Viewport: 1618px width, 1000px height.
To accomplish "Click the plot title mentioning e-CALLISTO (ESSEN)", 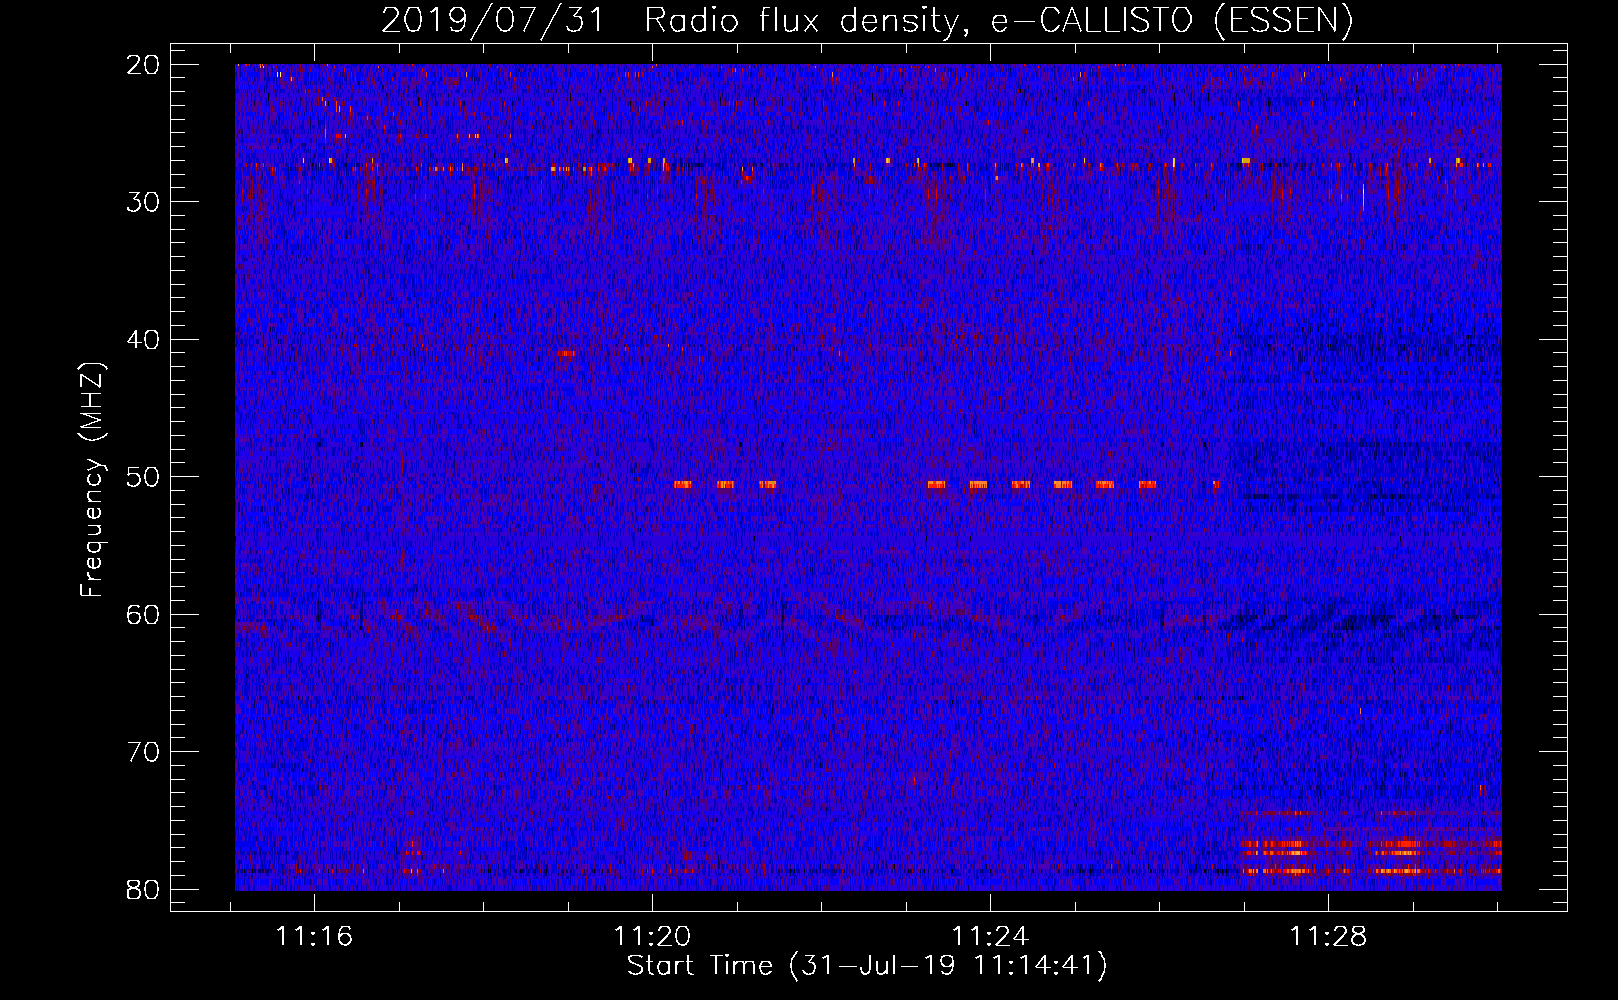I will [x=867, y=20].
